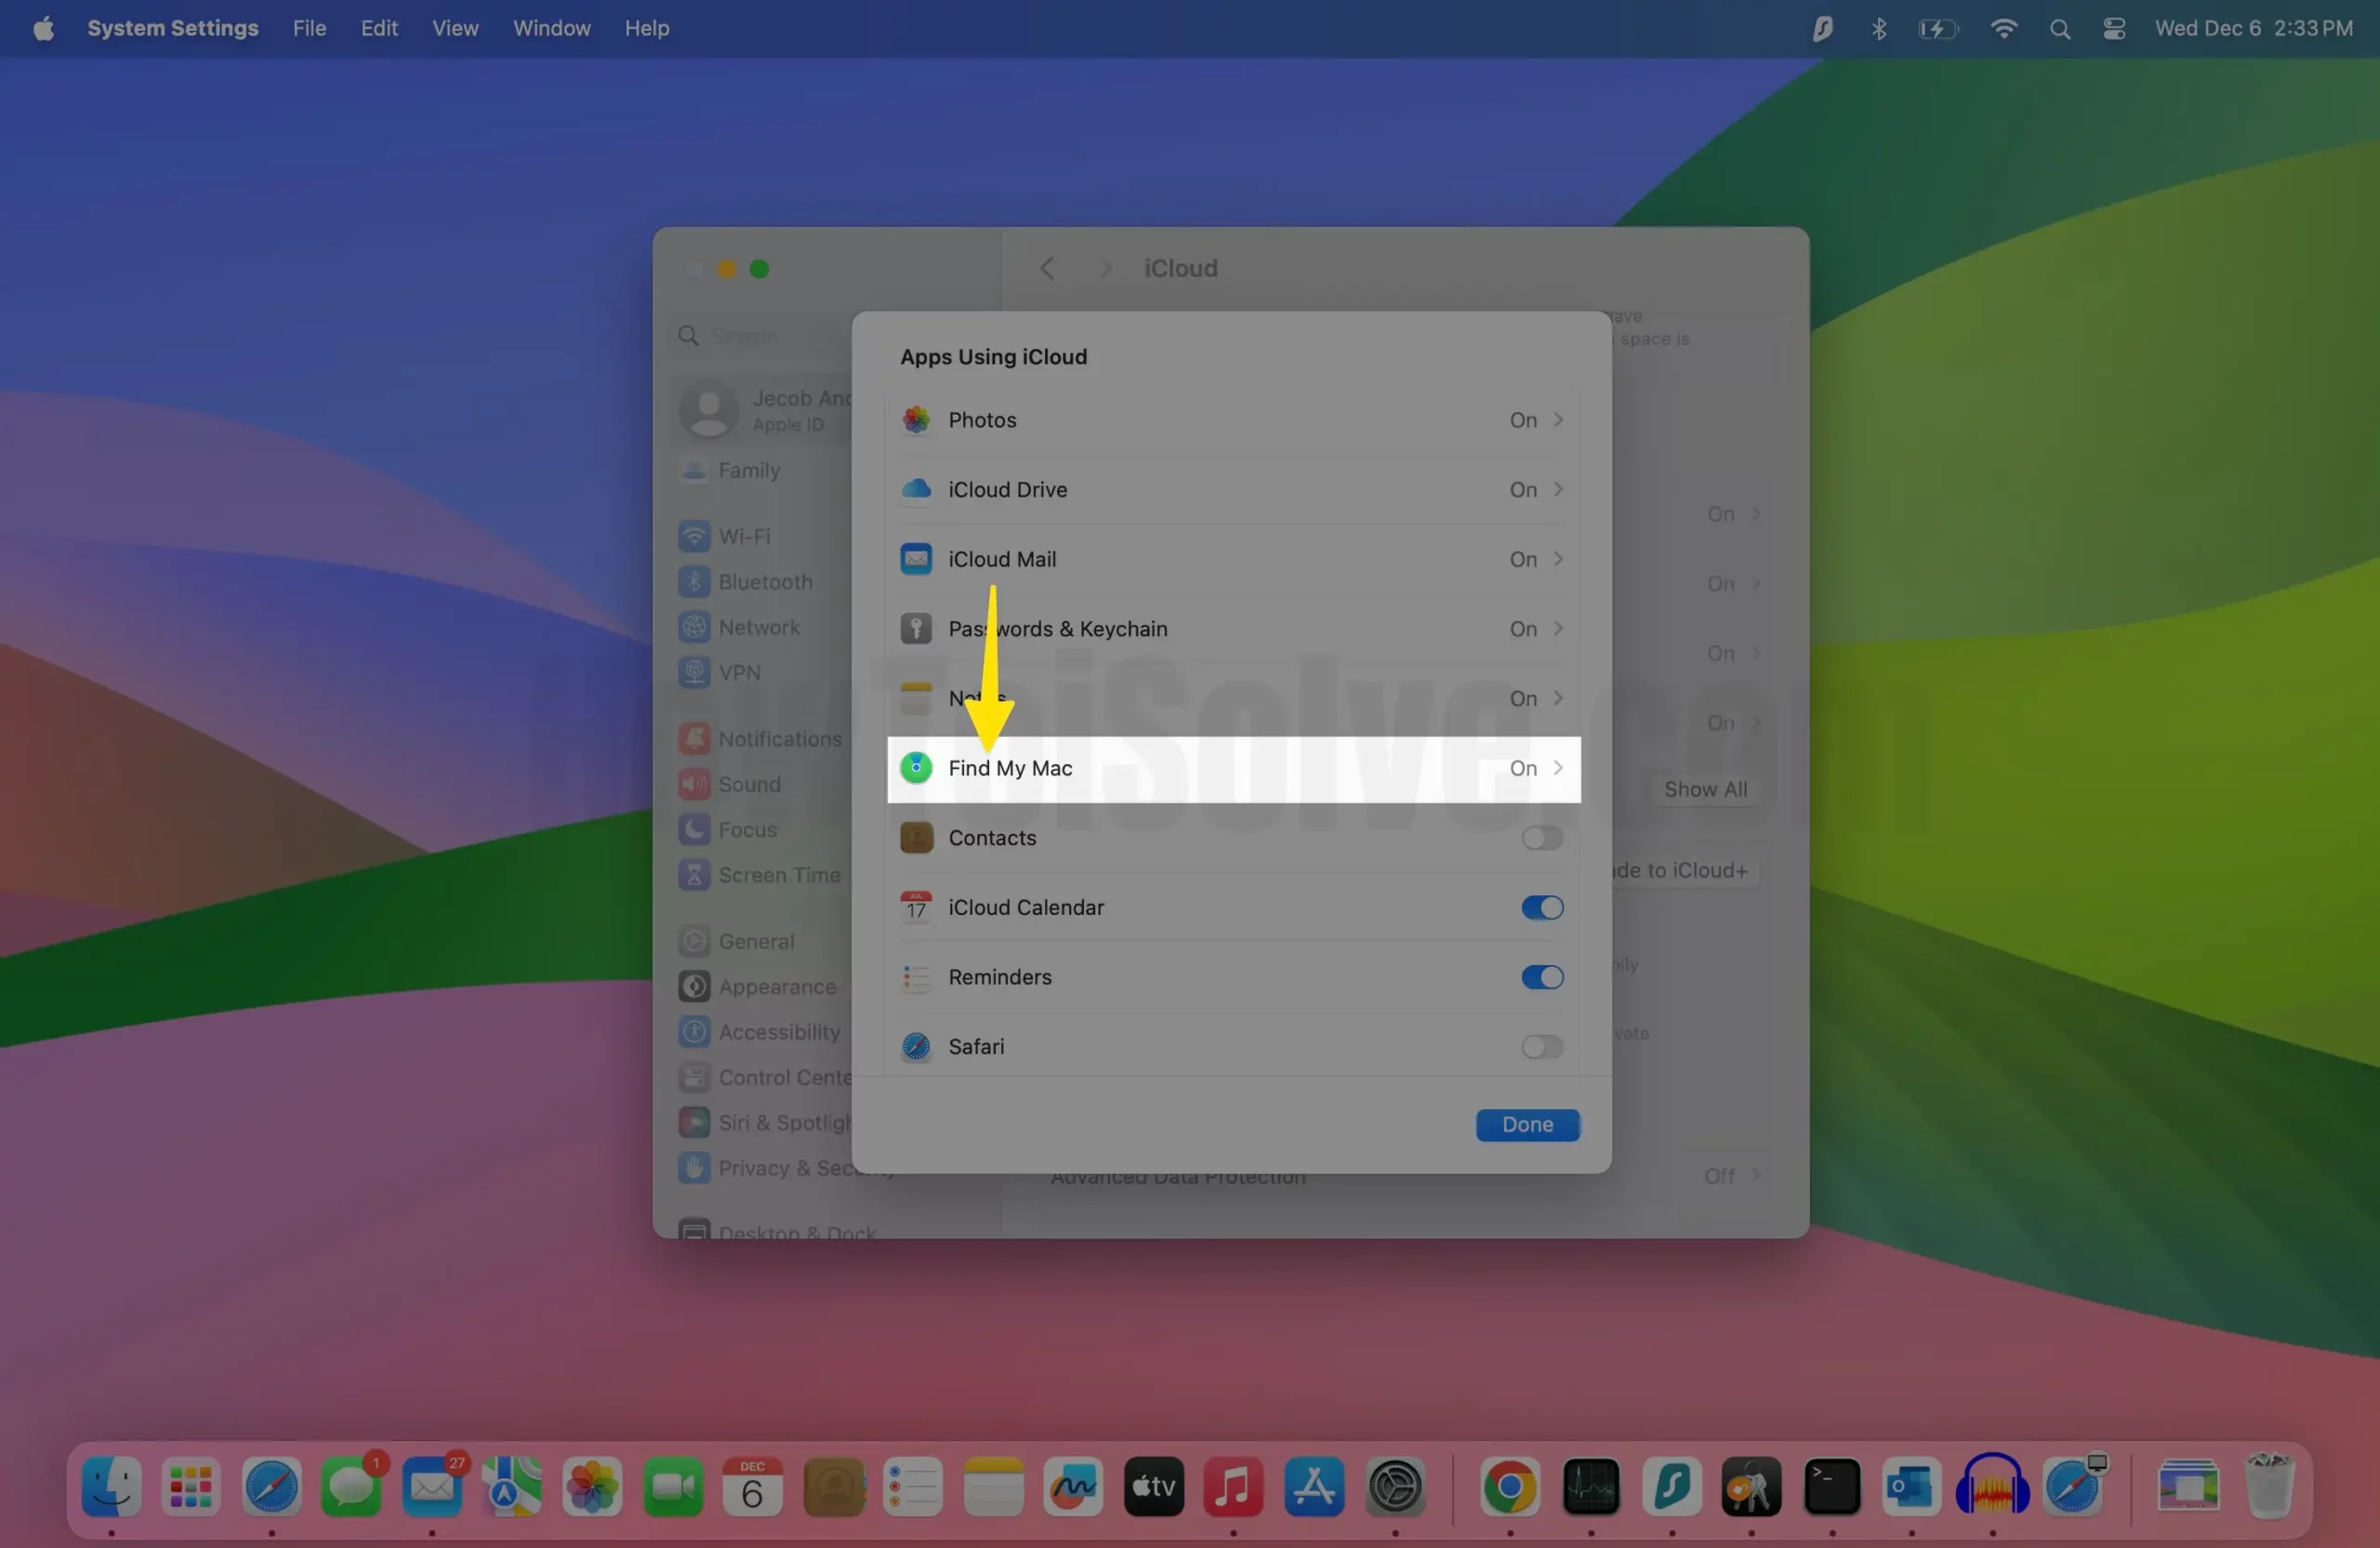
Task: Turn off the Reminders toggle
Action: 1542,977
